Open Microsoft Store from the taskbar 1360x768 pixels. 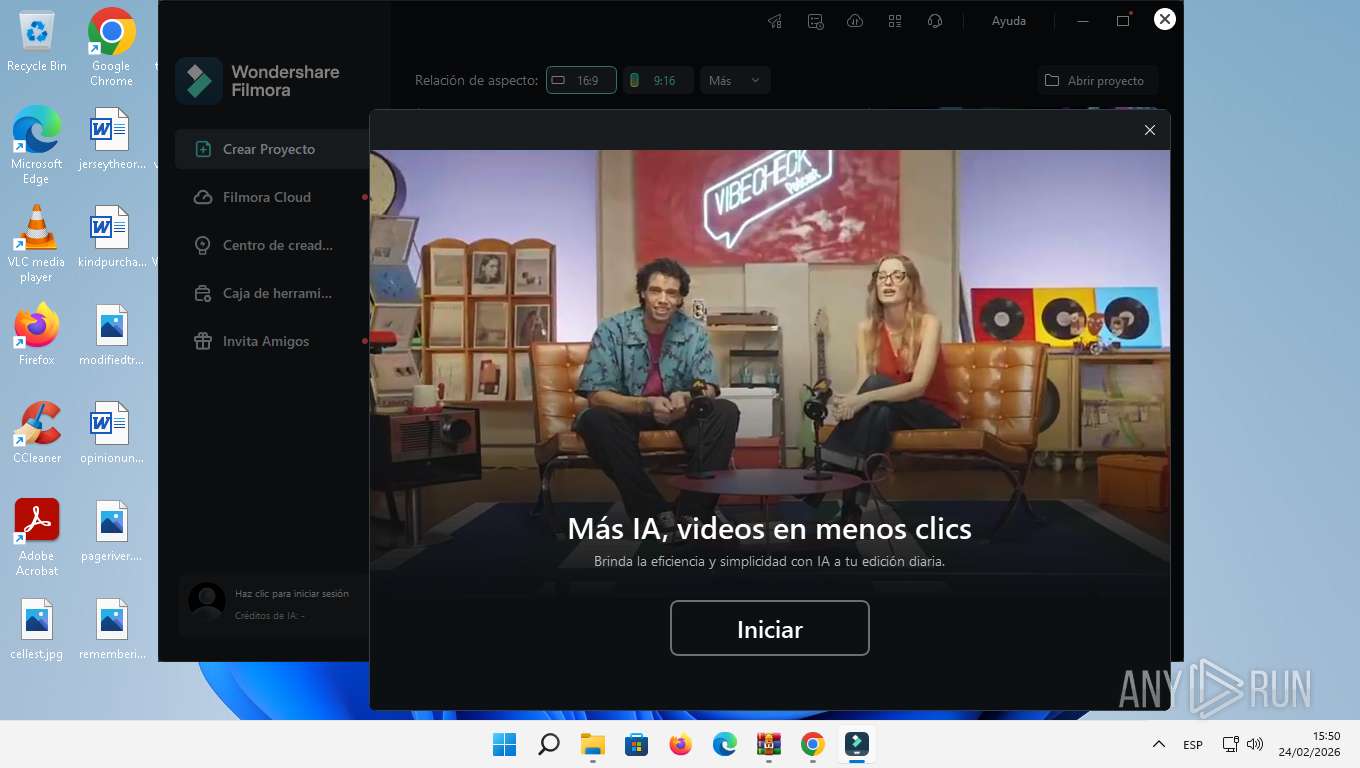pos(637,744)
